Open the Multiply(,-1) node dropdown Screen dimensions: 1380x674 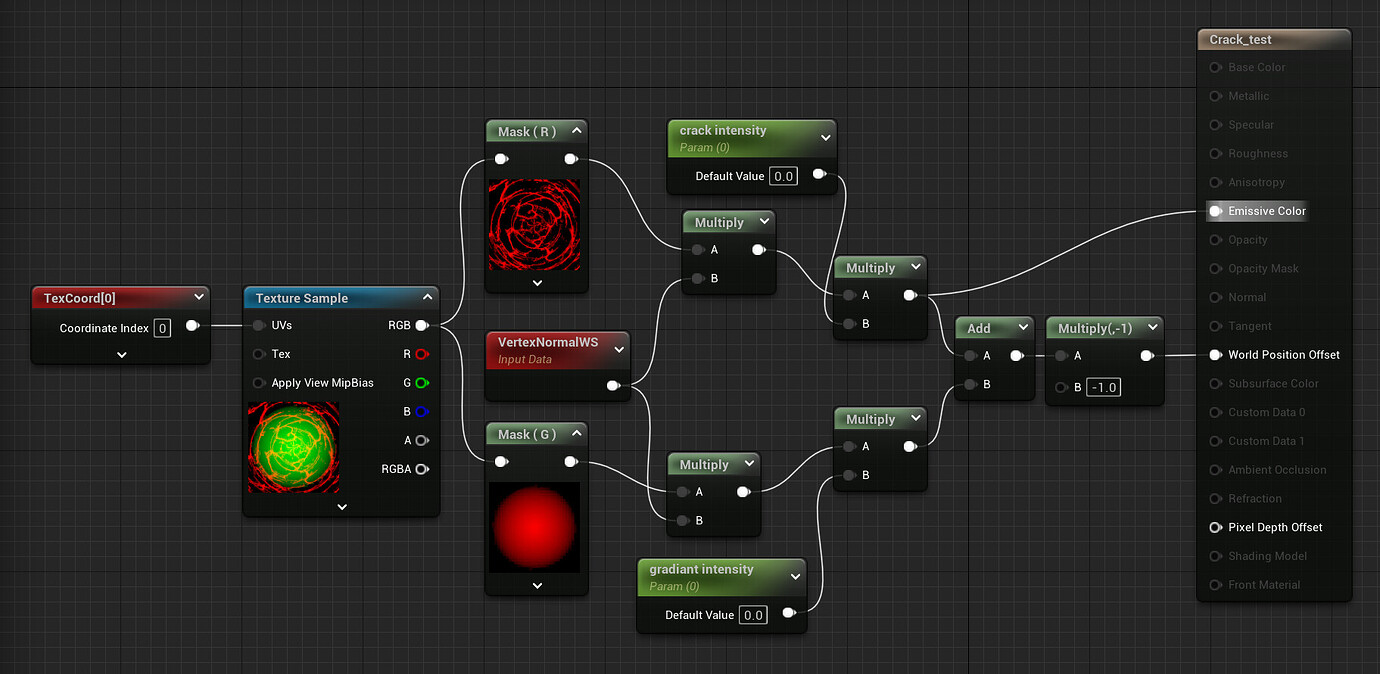(x=1155, y=326)
